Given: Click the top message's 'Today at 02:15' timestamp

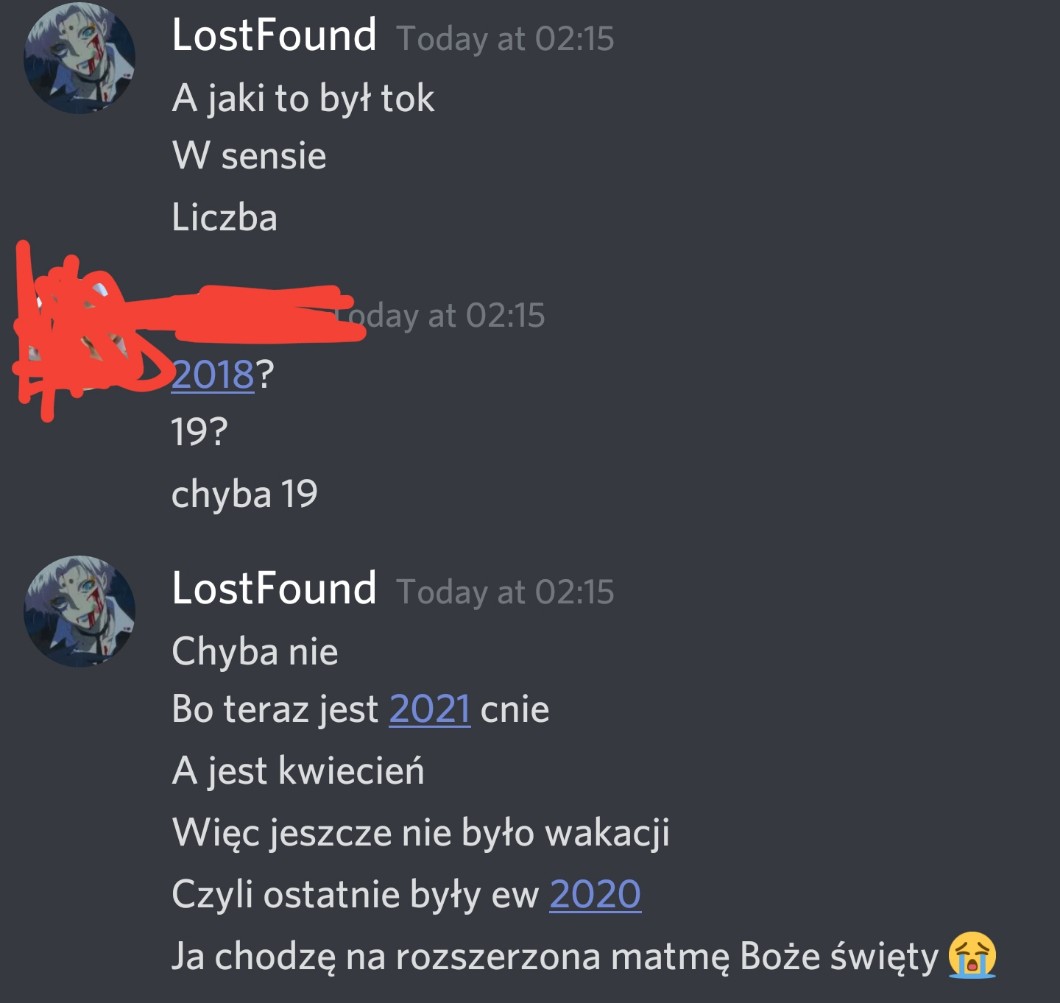Looking at the screenshot, I should click(505, 39).
